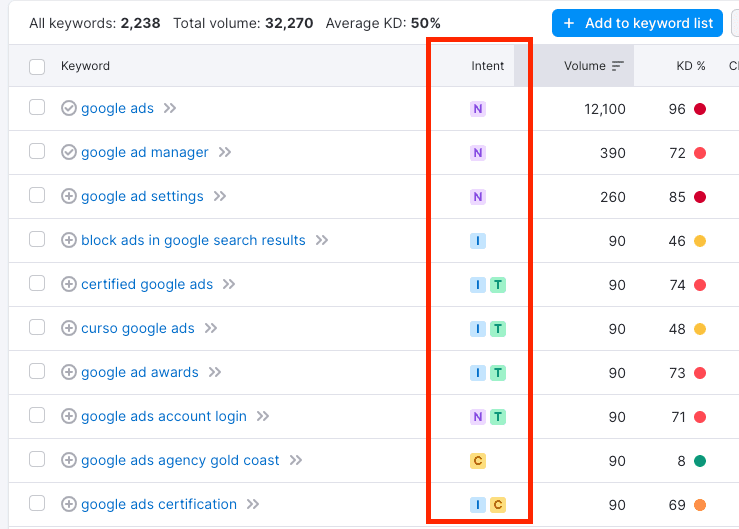
Task: Open double-arrow icon next to google ad settings
Action: 220,196
